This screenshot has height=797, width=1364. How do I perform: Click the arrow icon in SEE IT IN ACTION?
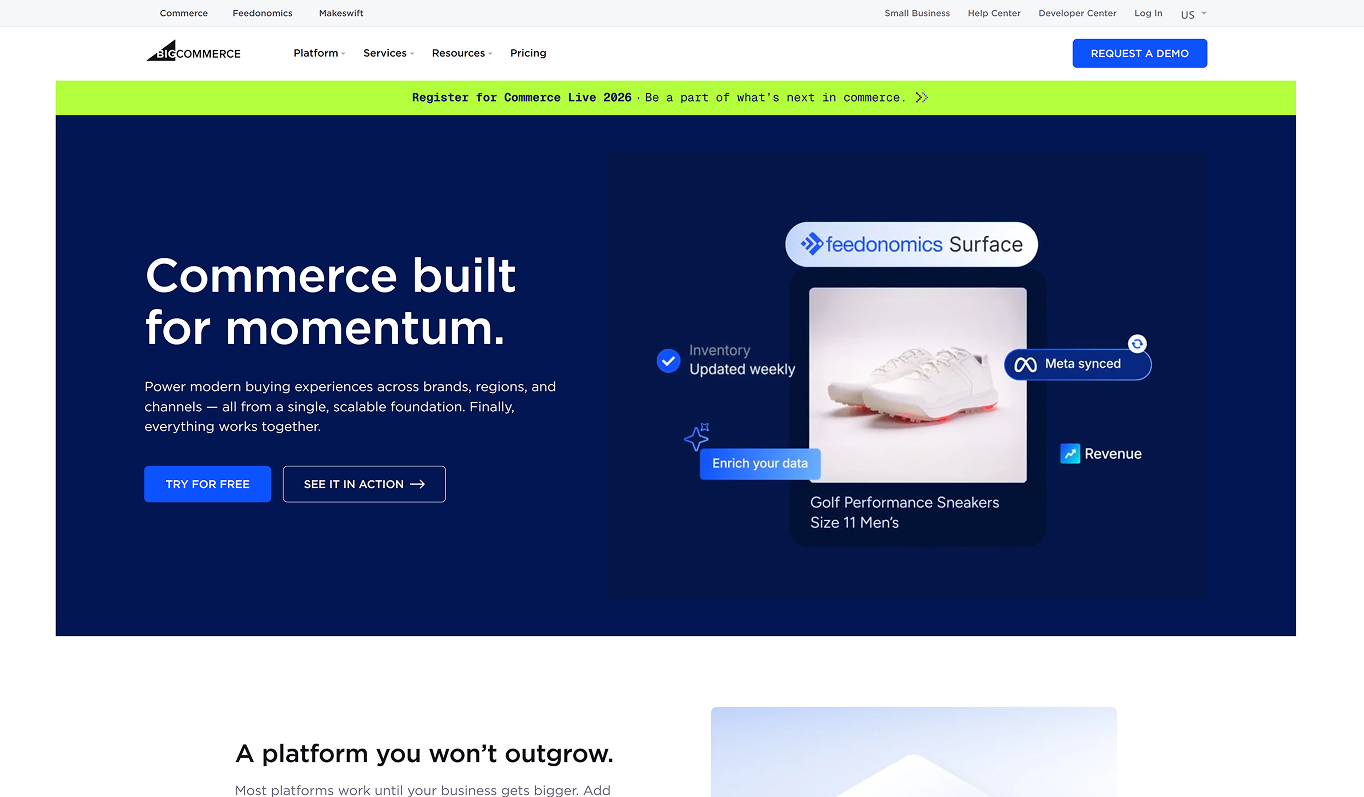418,484
